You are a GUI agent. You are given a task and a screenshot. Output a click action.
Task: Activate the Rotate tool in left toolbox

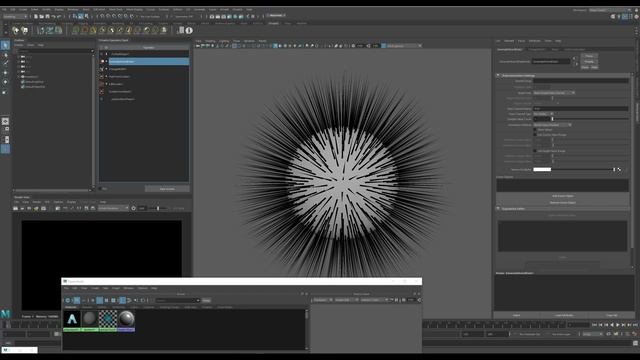coord(5,82)
